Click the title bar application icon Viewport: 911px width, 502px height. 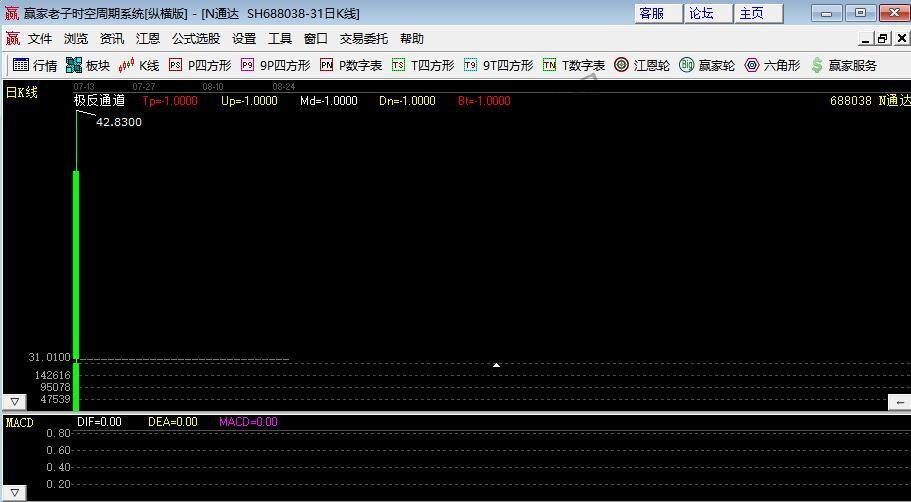(12, 13)
